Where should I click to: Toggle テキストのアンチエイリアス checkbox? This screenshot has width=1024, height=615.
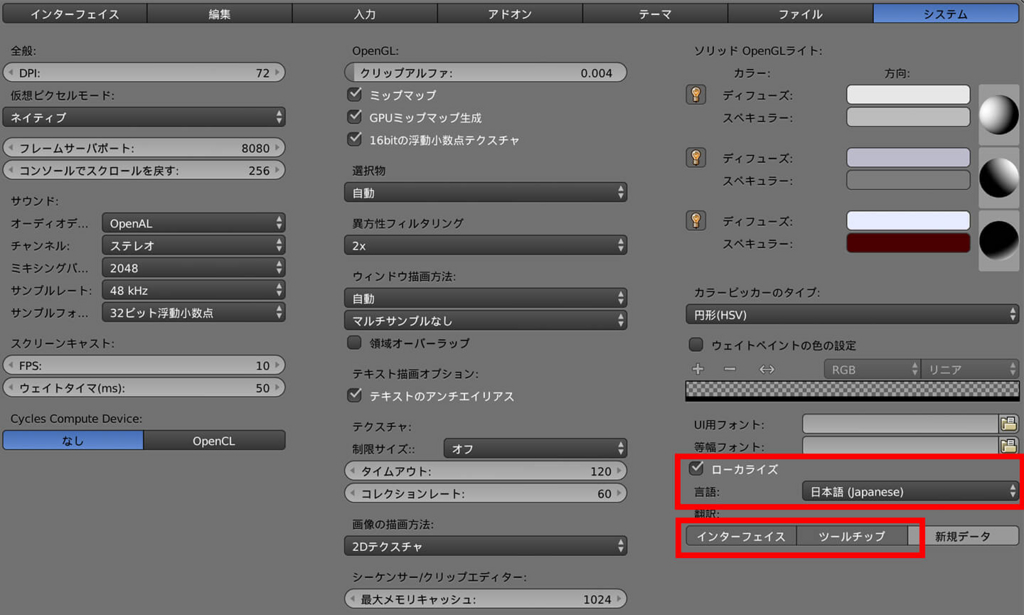(355, 396)
